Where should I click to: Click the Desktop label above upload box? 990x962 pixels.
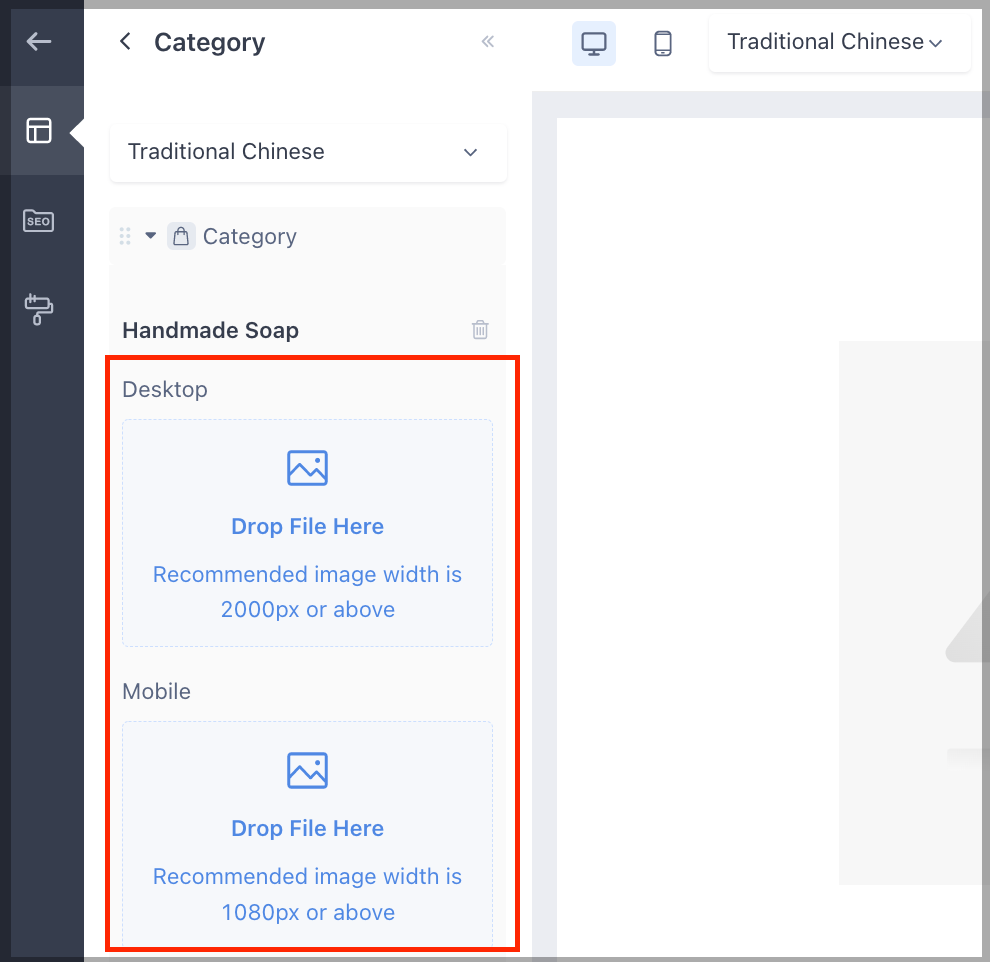pos(165,389)
